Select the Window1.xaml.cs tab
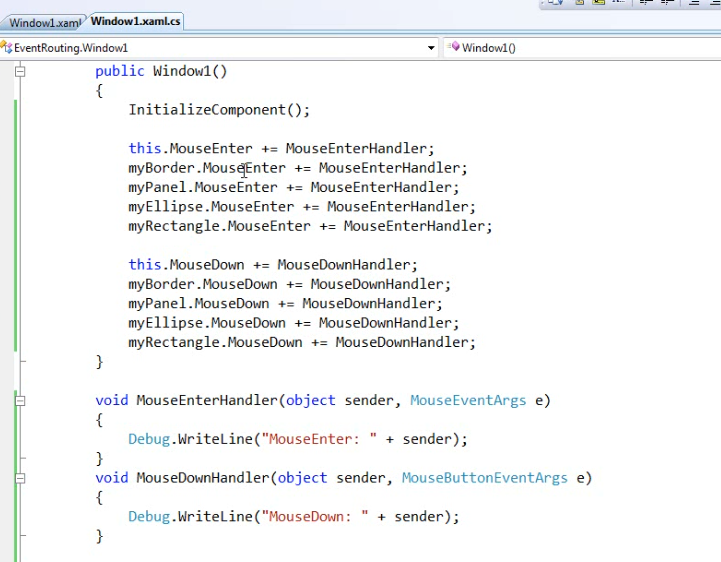The height and width of the screenshot is (562, 721). point(135,21)
